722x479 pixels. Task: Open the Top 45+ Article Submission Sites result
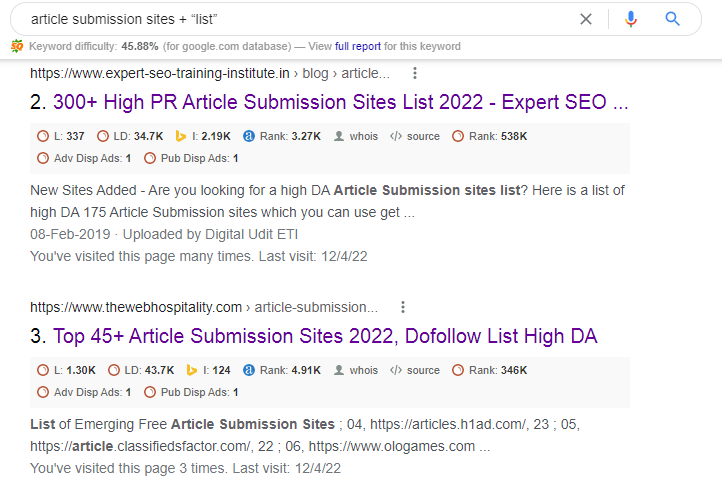[x=325, y=336]
